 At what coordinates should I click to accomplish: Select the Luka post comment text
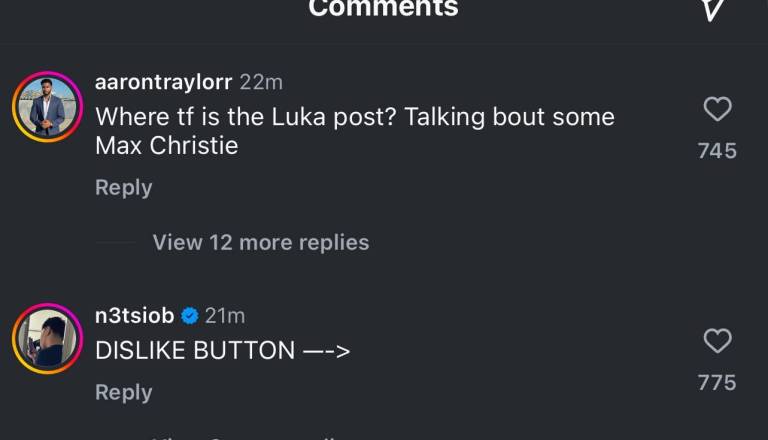[354, 131]
